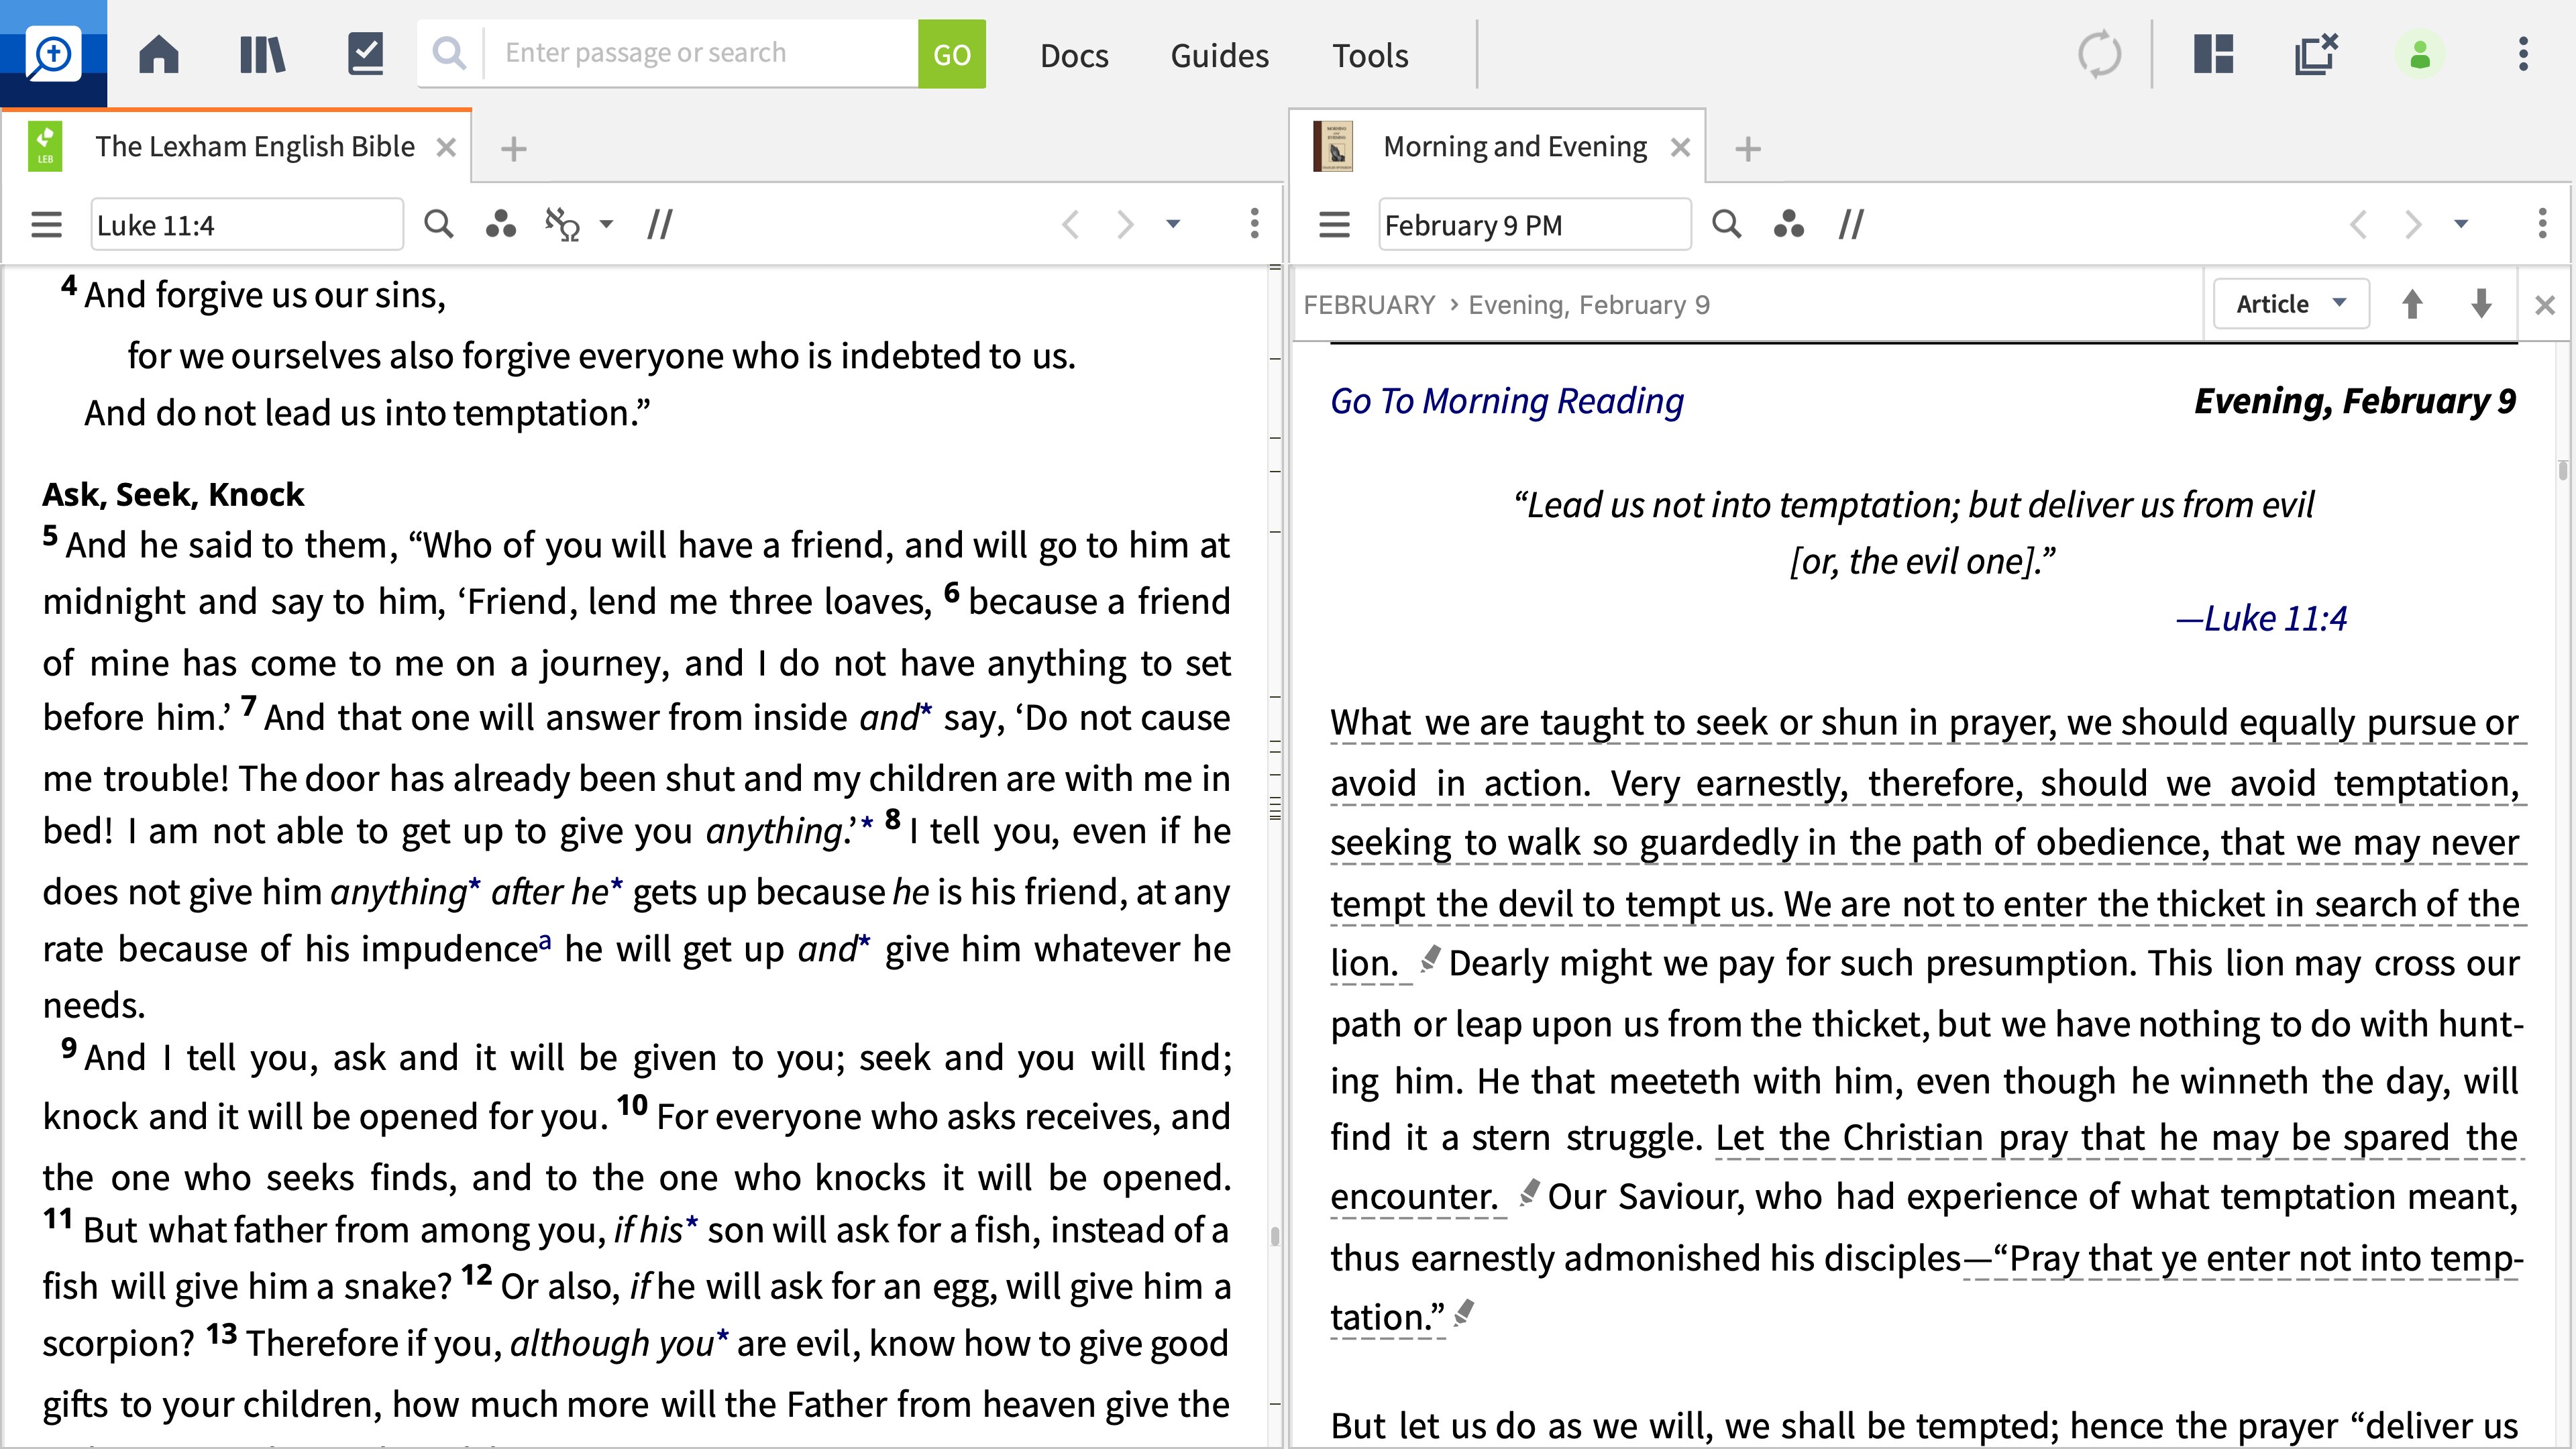The image size is (2576, 1449).
Task: Expand the Lexham Bible panel history dropdown
Action: coord(1173,224)
